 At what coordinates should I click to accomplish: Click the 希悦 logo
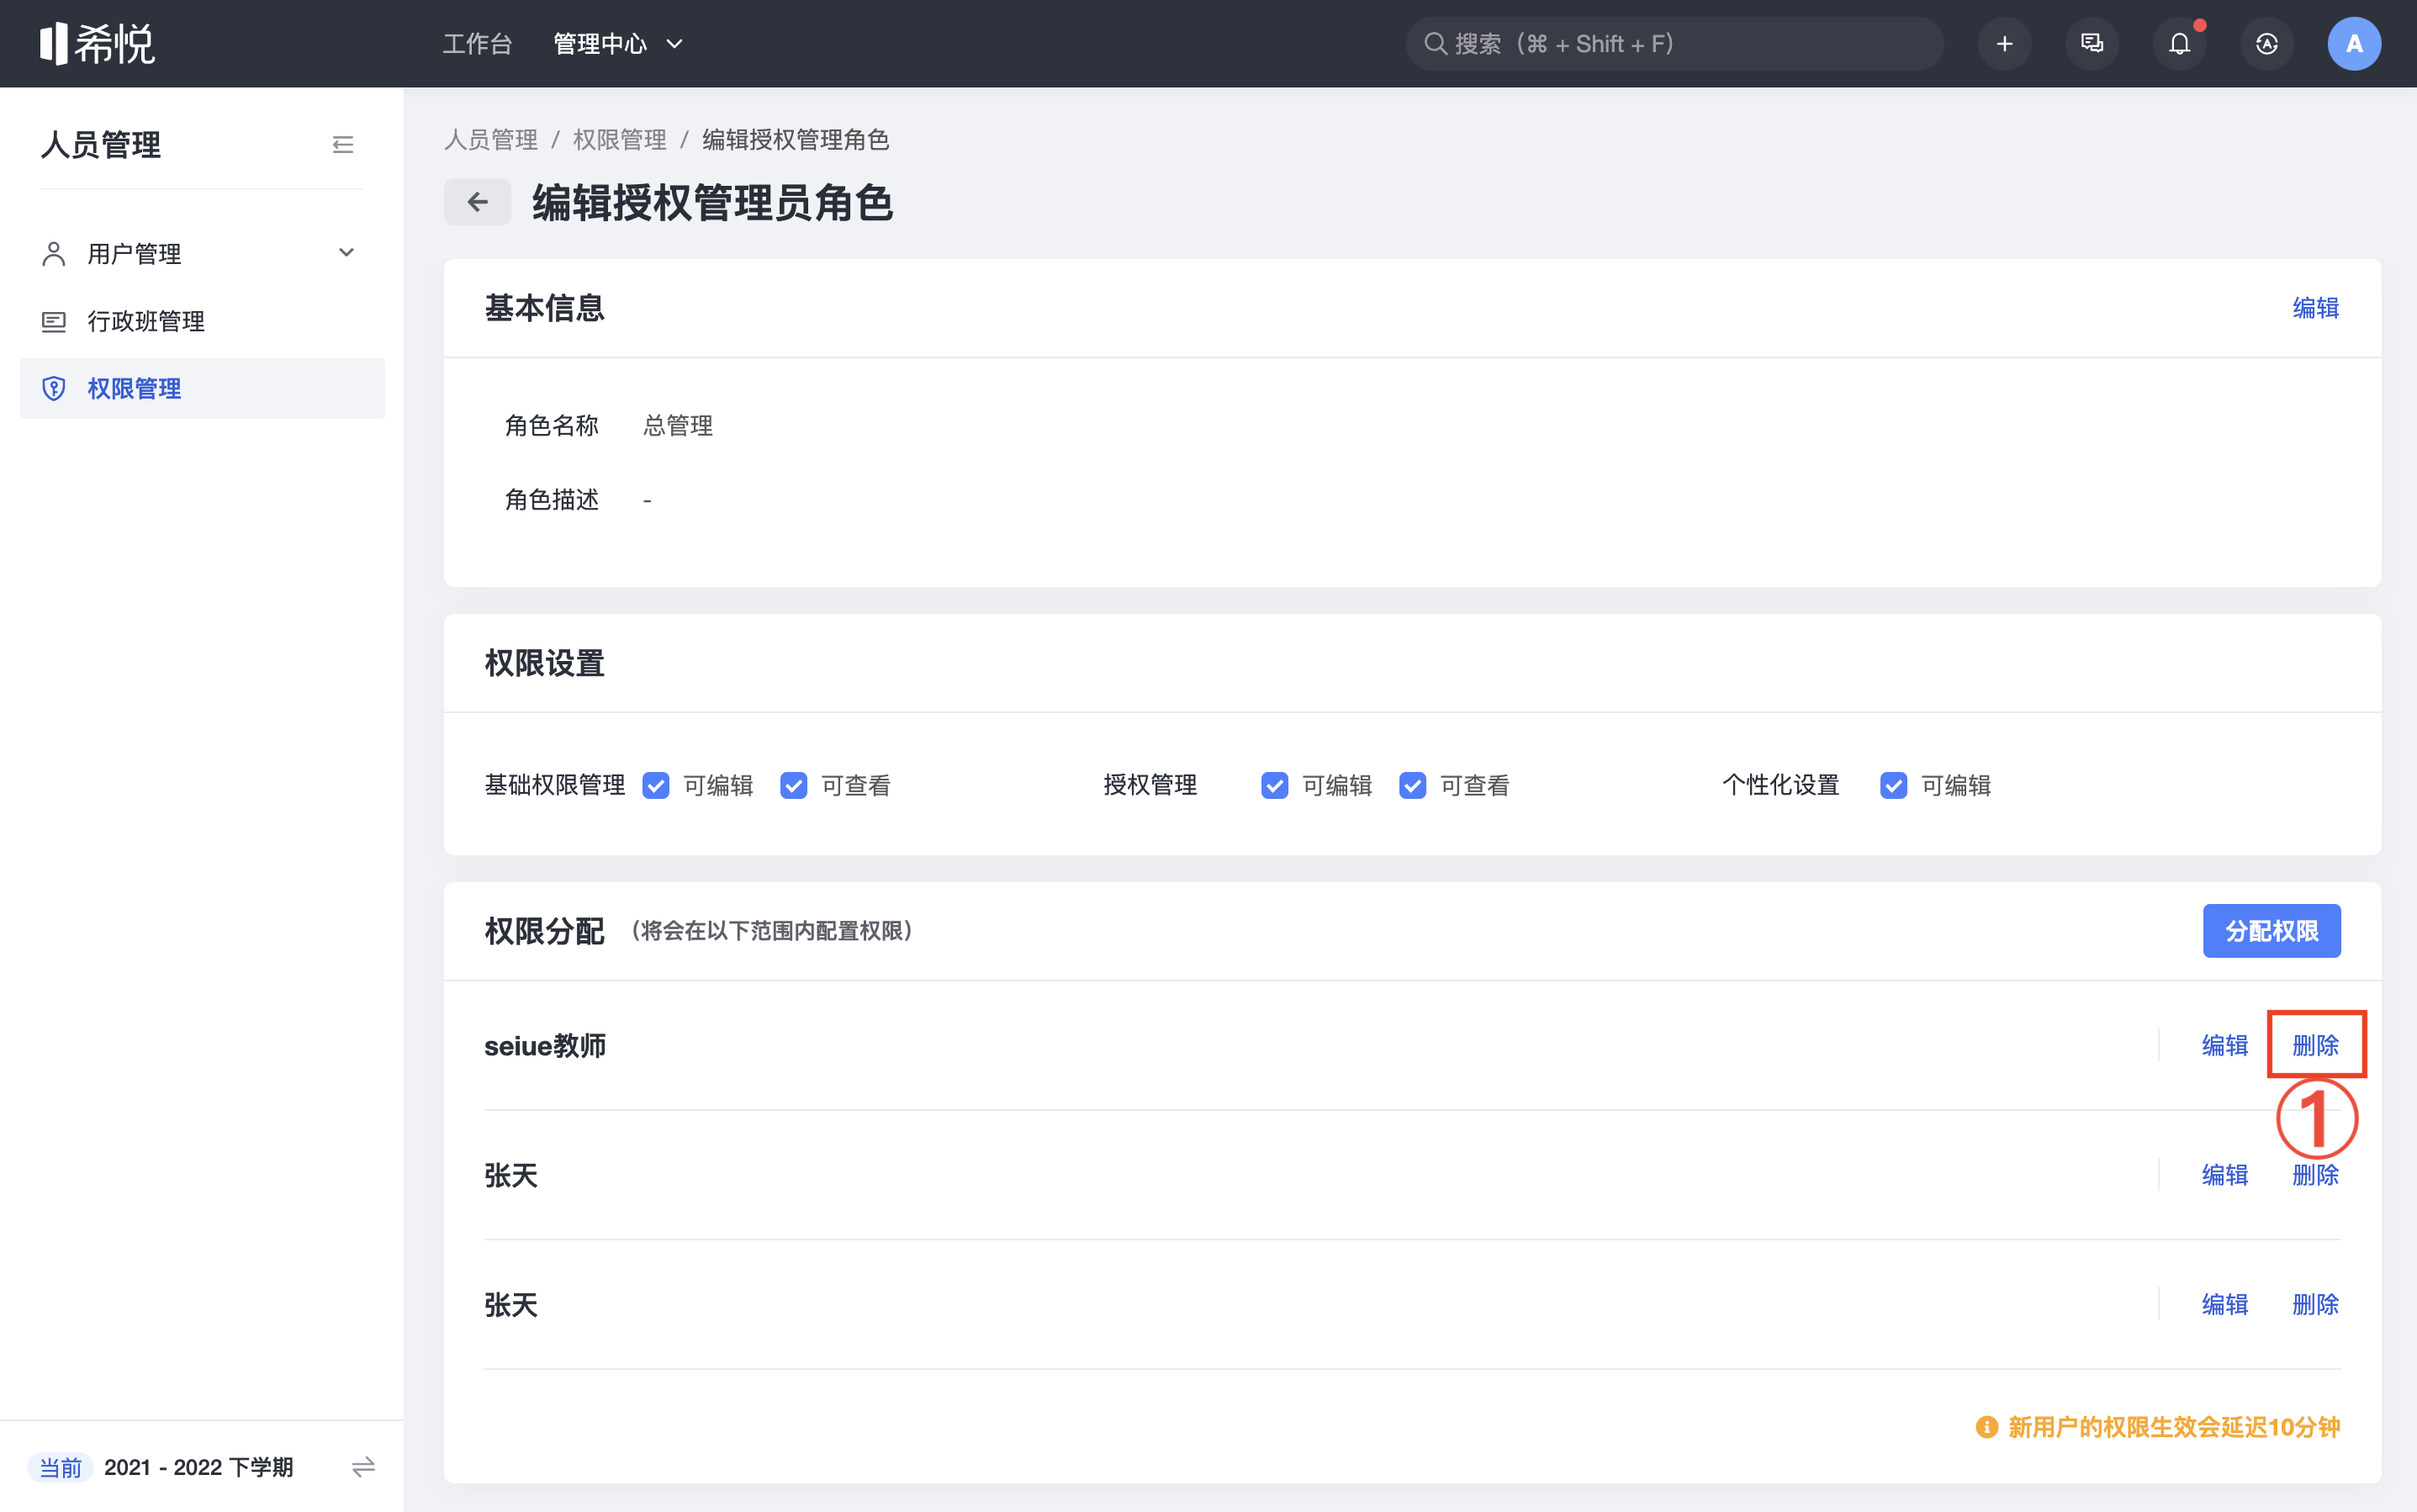[x=97, y=44]
